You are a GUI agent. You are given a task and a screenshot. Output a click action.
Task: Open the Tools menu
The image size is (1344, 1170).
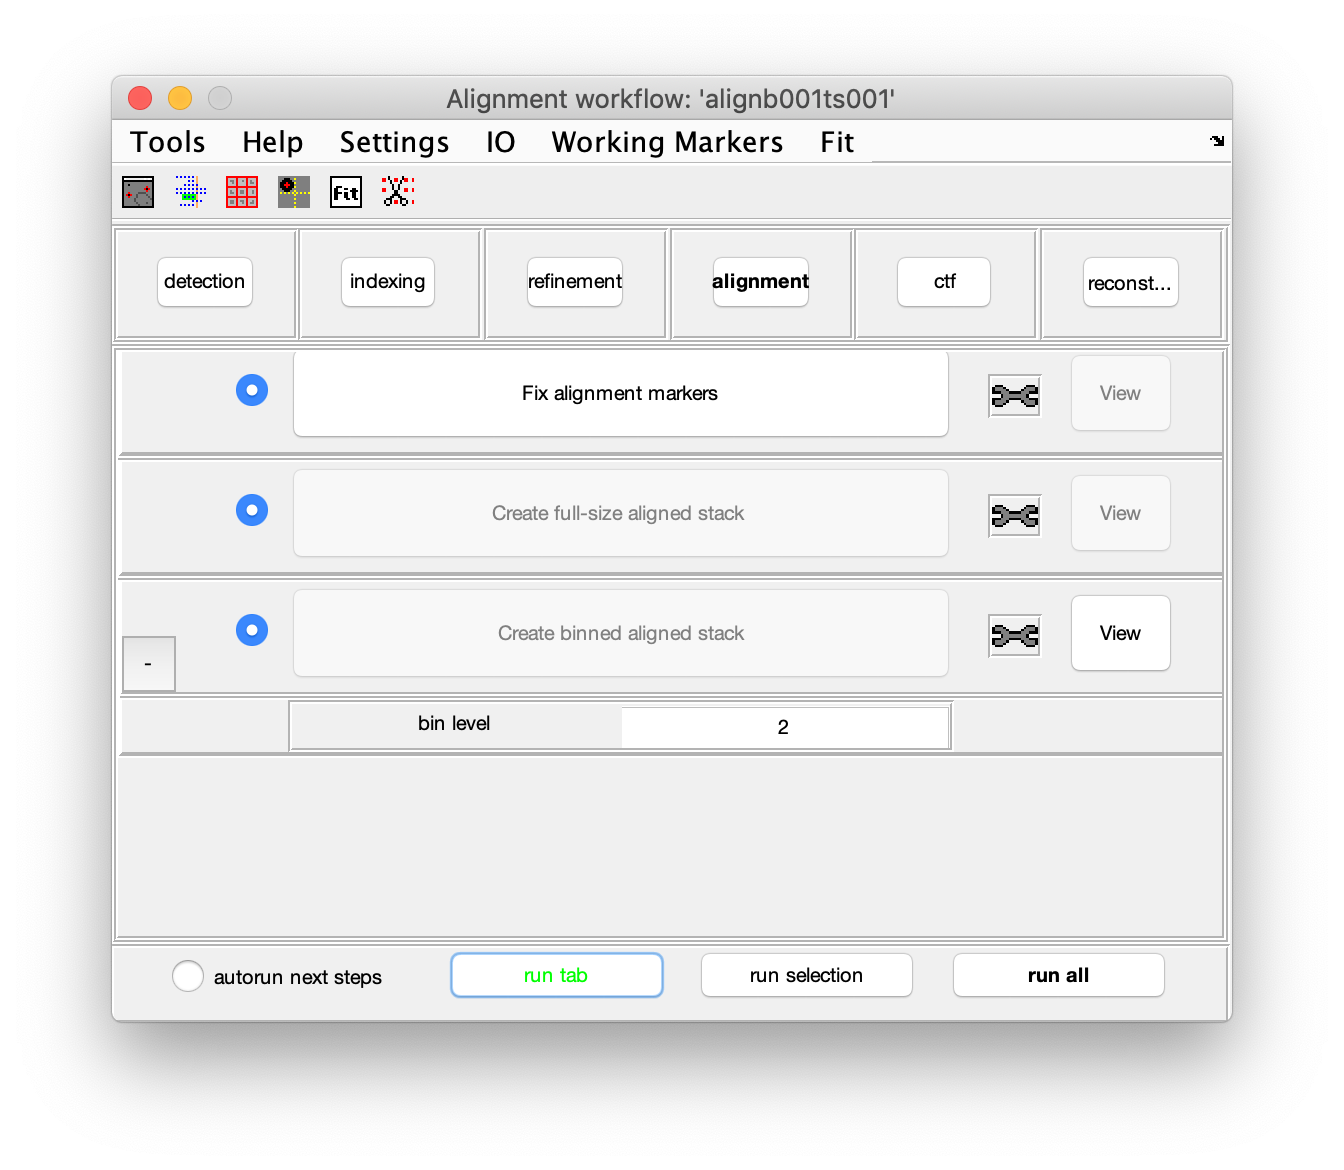[168, 142]
